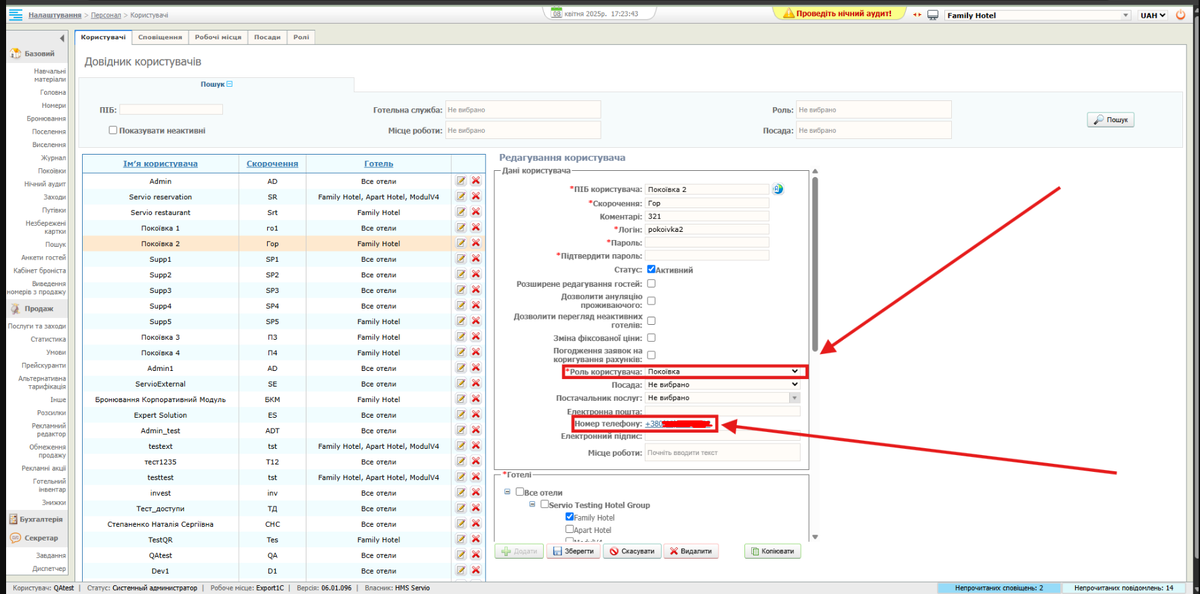1200x594 pixels.
Task: Click the Зберегти save button
Action: coord(573,551)
